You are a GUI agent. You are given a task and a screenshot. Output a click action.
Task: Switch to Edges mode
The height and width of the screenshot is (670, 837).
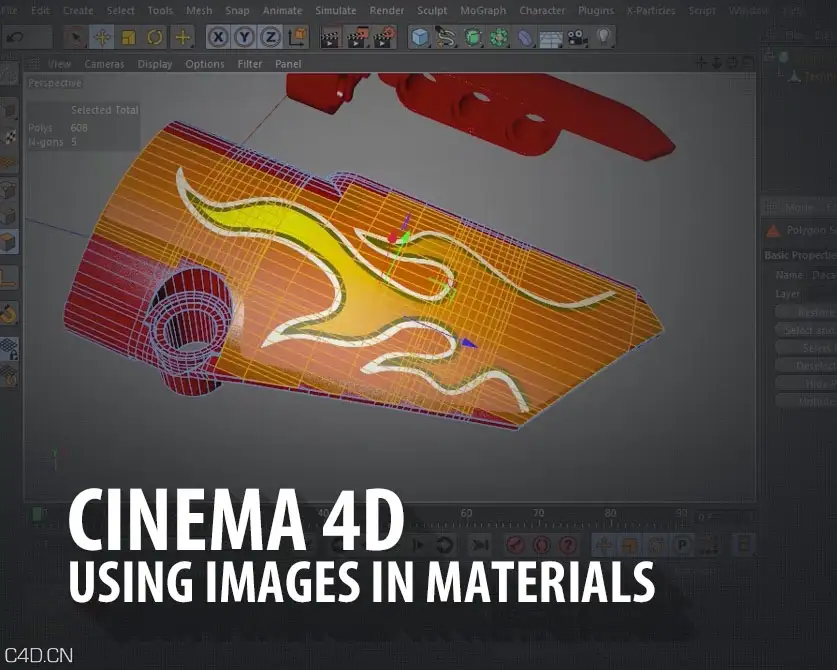[9, 216]
